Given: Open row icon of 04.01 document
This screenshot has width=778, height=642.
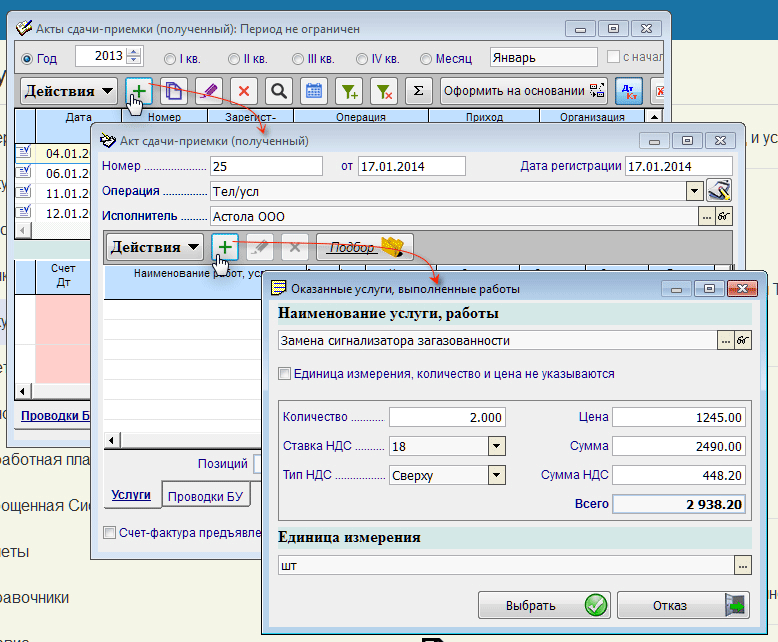Looking at the screenshot, I should pos(23,152).
